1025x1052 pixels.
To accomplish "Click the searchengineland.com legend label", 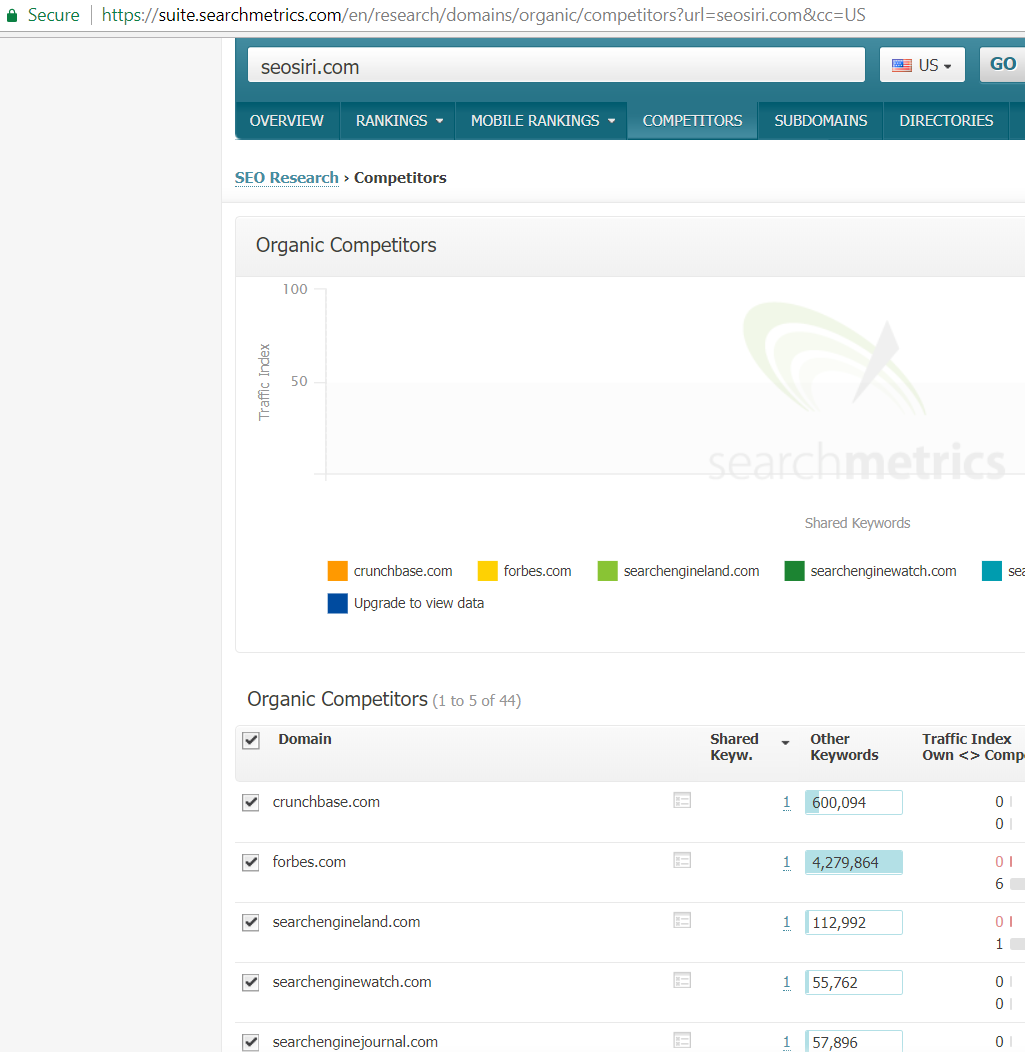I will pos(691,571).
